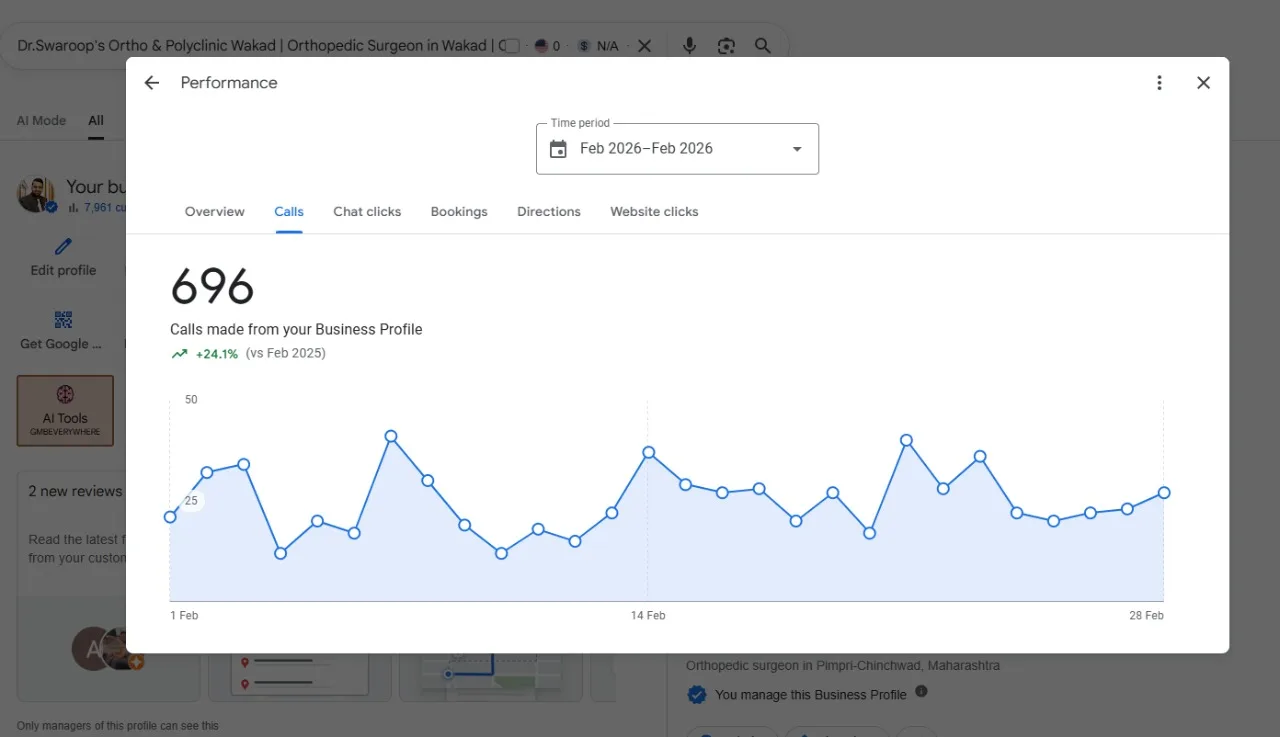Open the AI Tools GMBEverywhere button
This screenshot has width=1280, height=737.
point(65,410)
